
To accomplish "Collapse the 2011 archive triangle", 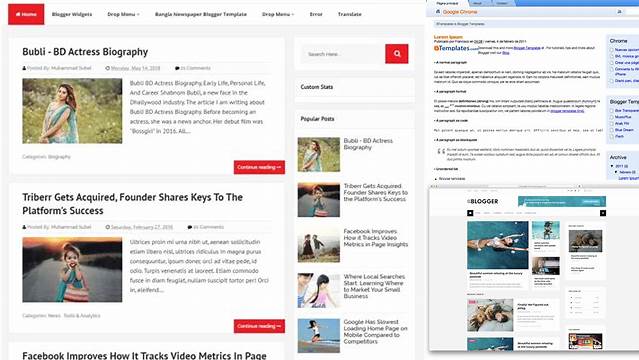I will tap(612, 166).
